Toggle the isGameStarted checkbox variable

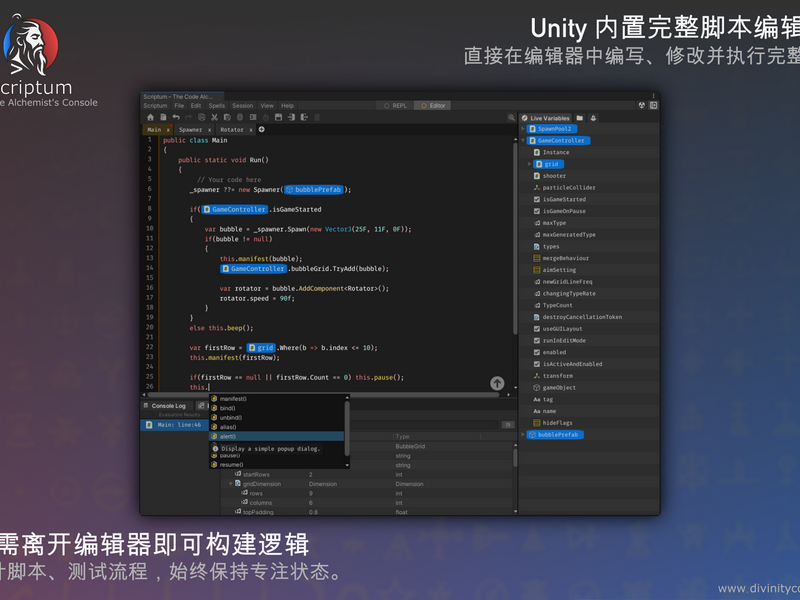coord(537,199)
